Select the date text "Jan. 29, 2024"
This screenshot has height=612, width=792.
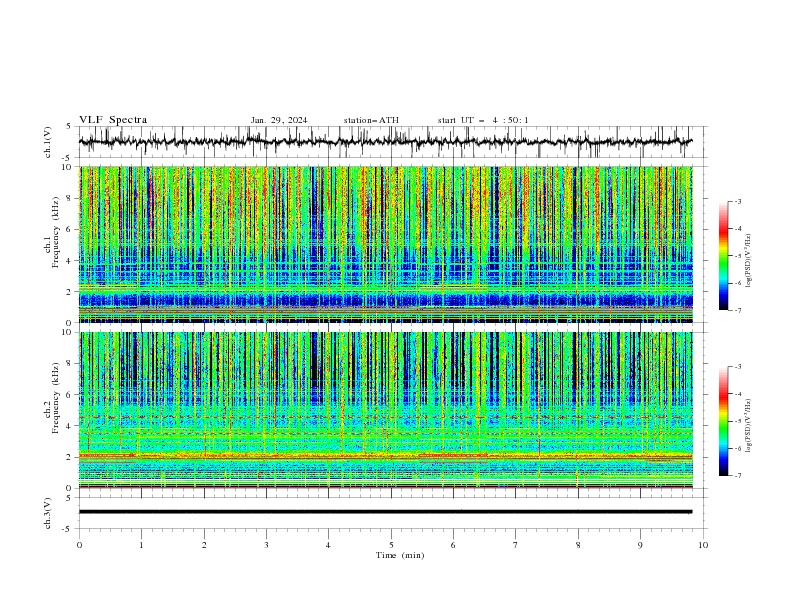coord(279,120)
